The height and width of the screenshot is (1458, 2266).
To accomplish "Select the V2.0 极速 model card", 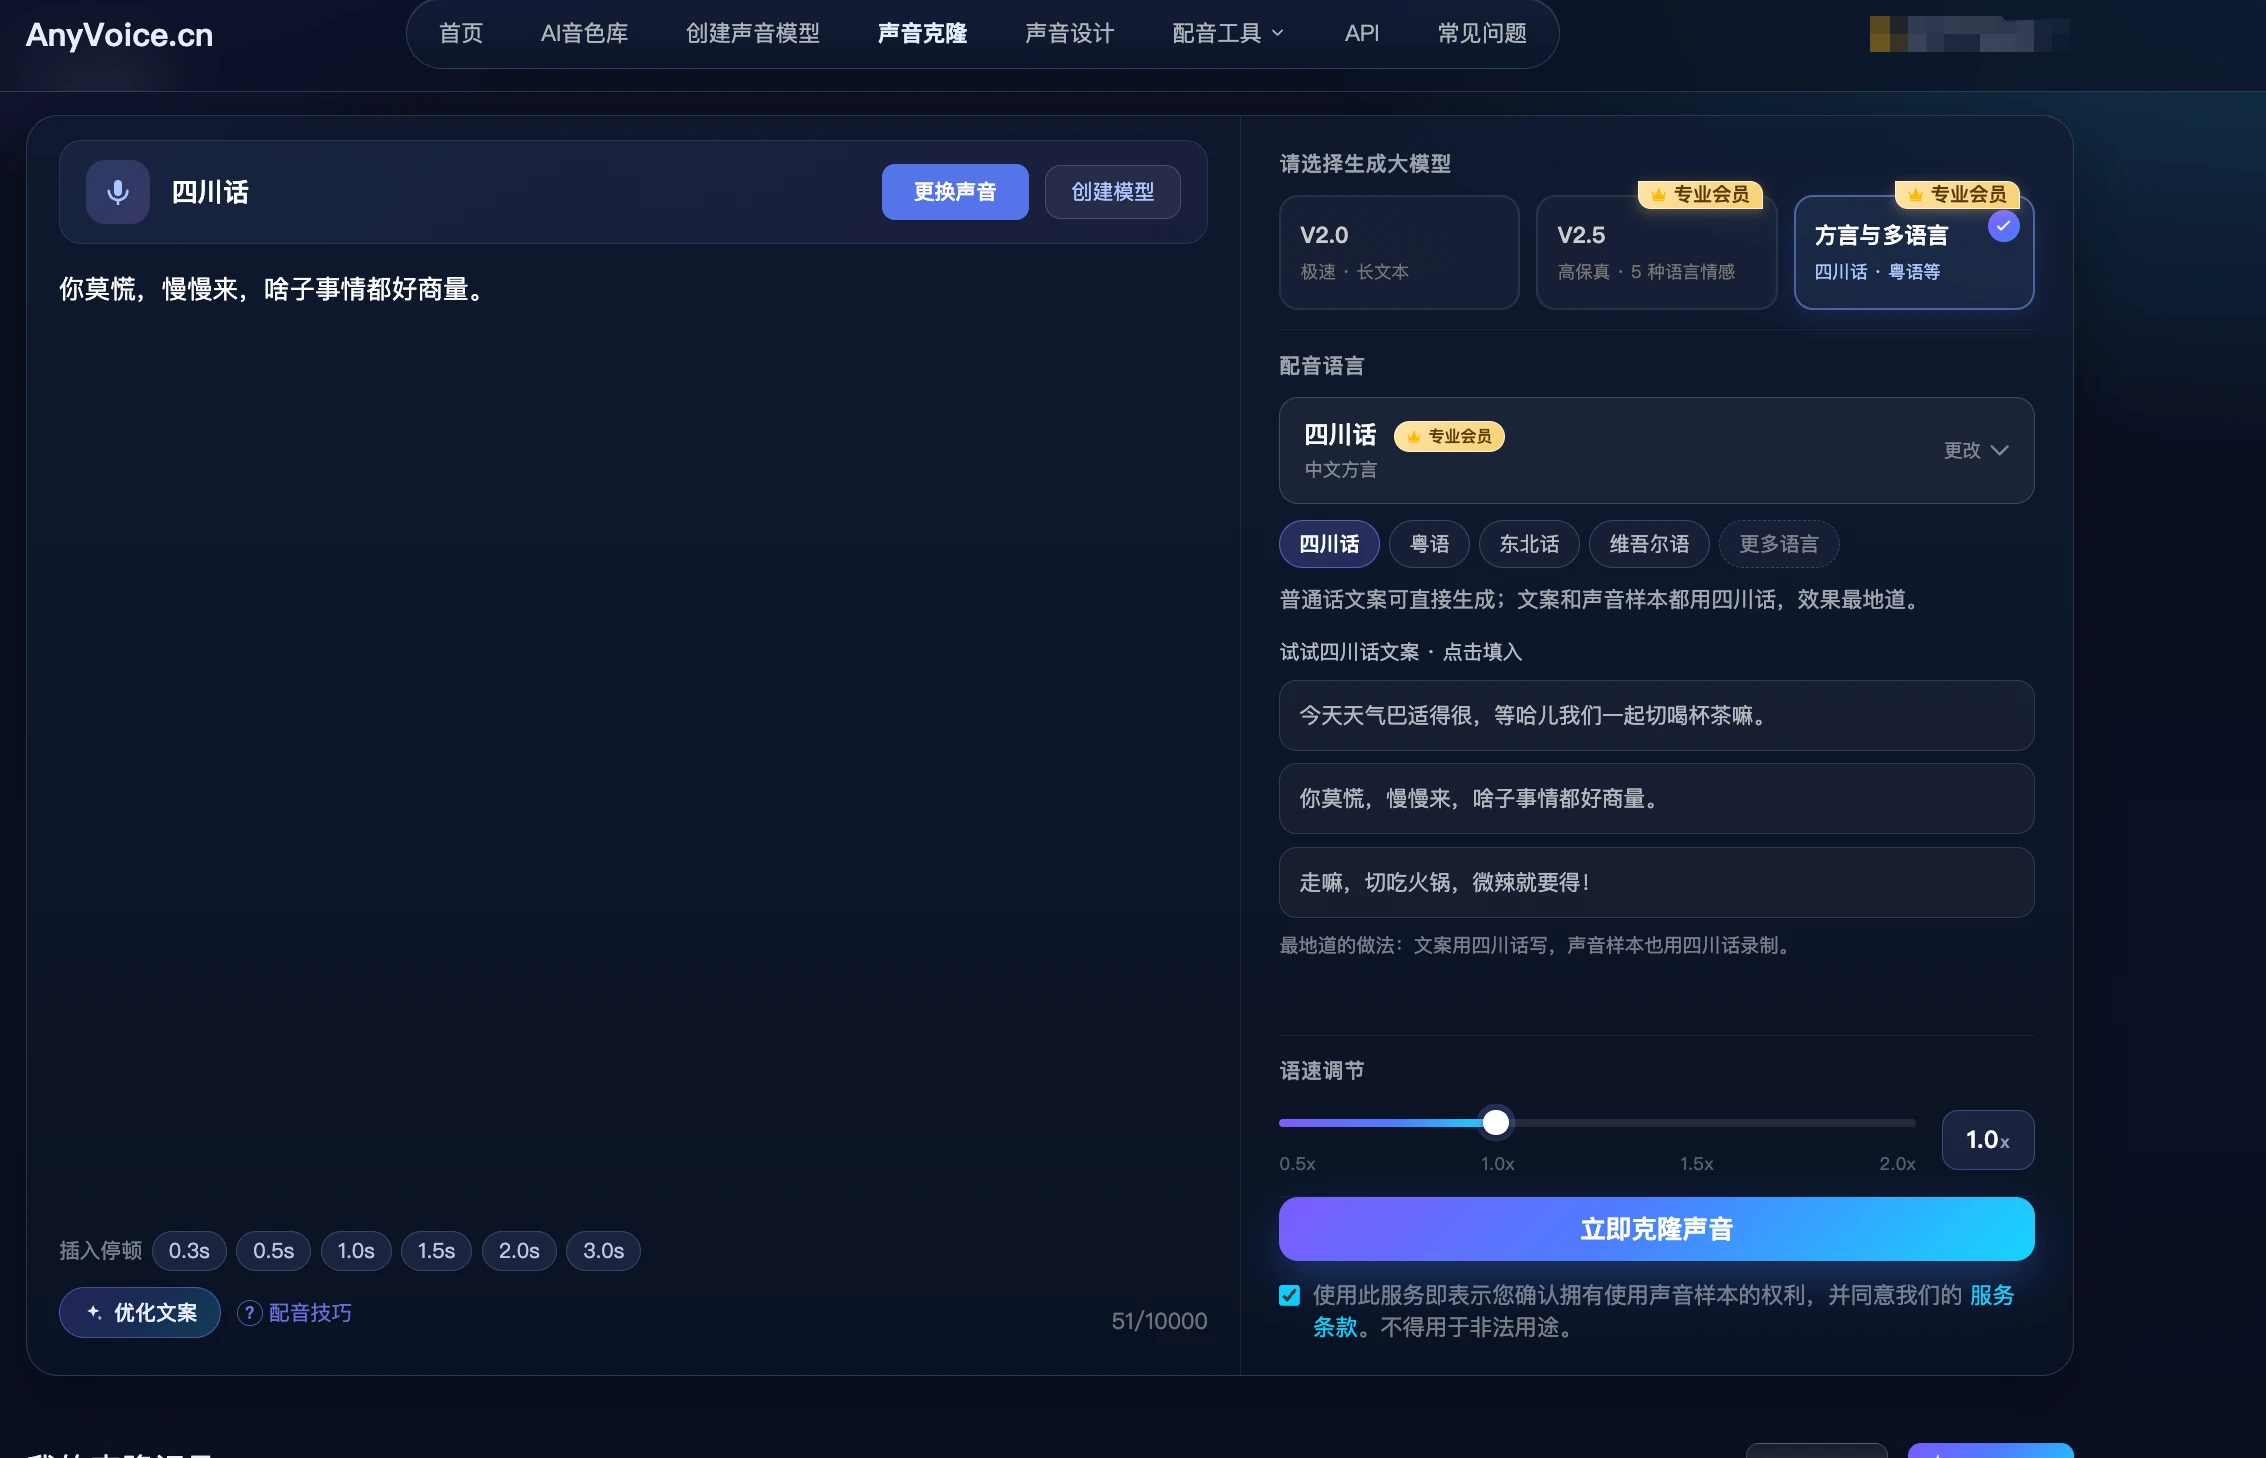I will 1399,252.
